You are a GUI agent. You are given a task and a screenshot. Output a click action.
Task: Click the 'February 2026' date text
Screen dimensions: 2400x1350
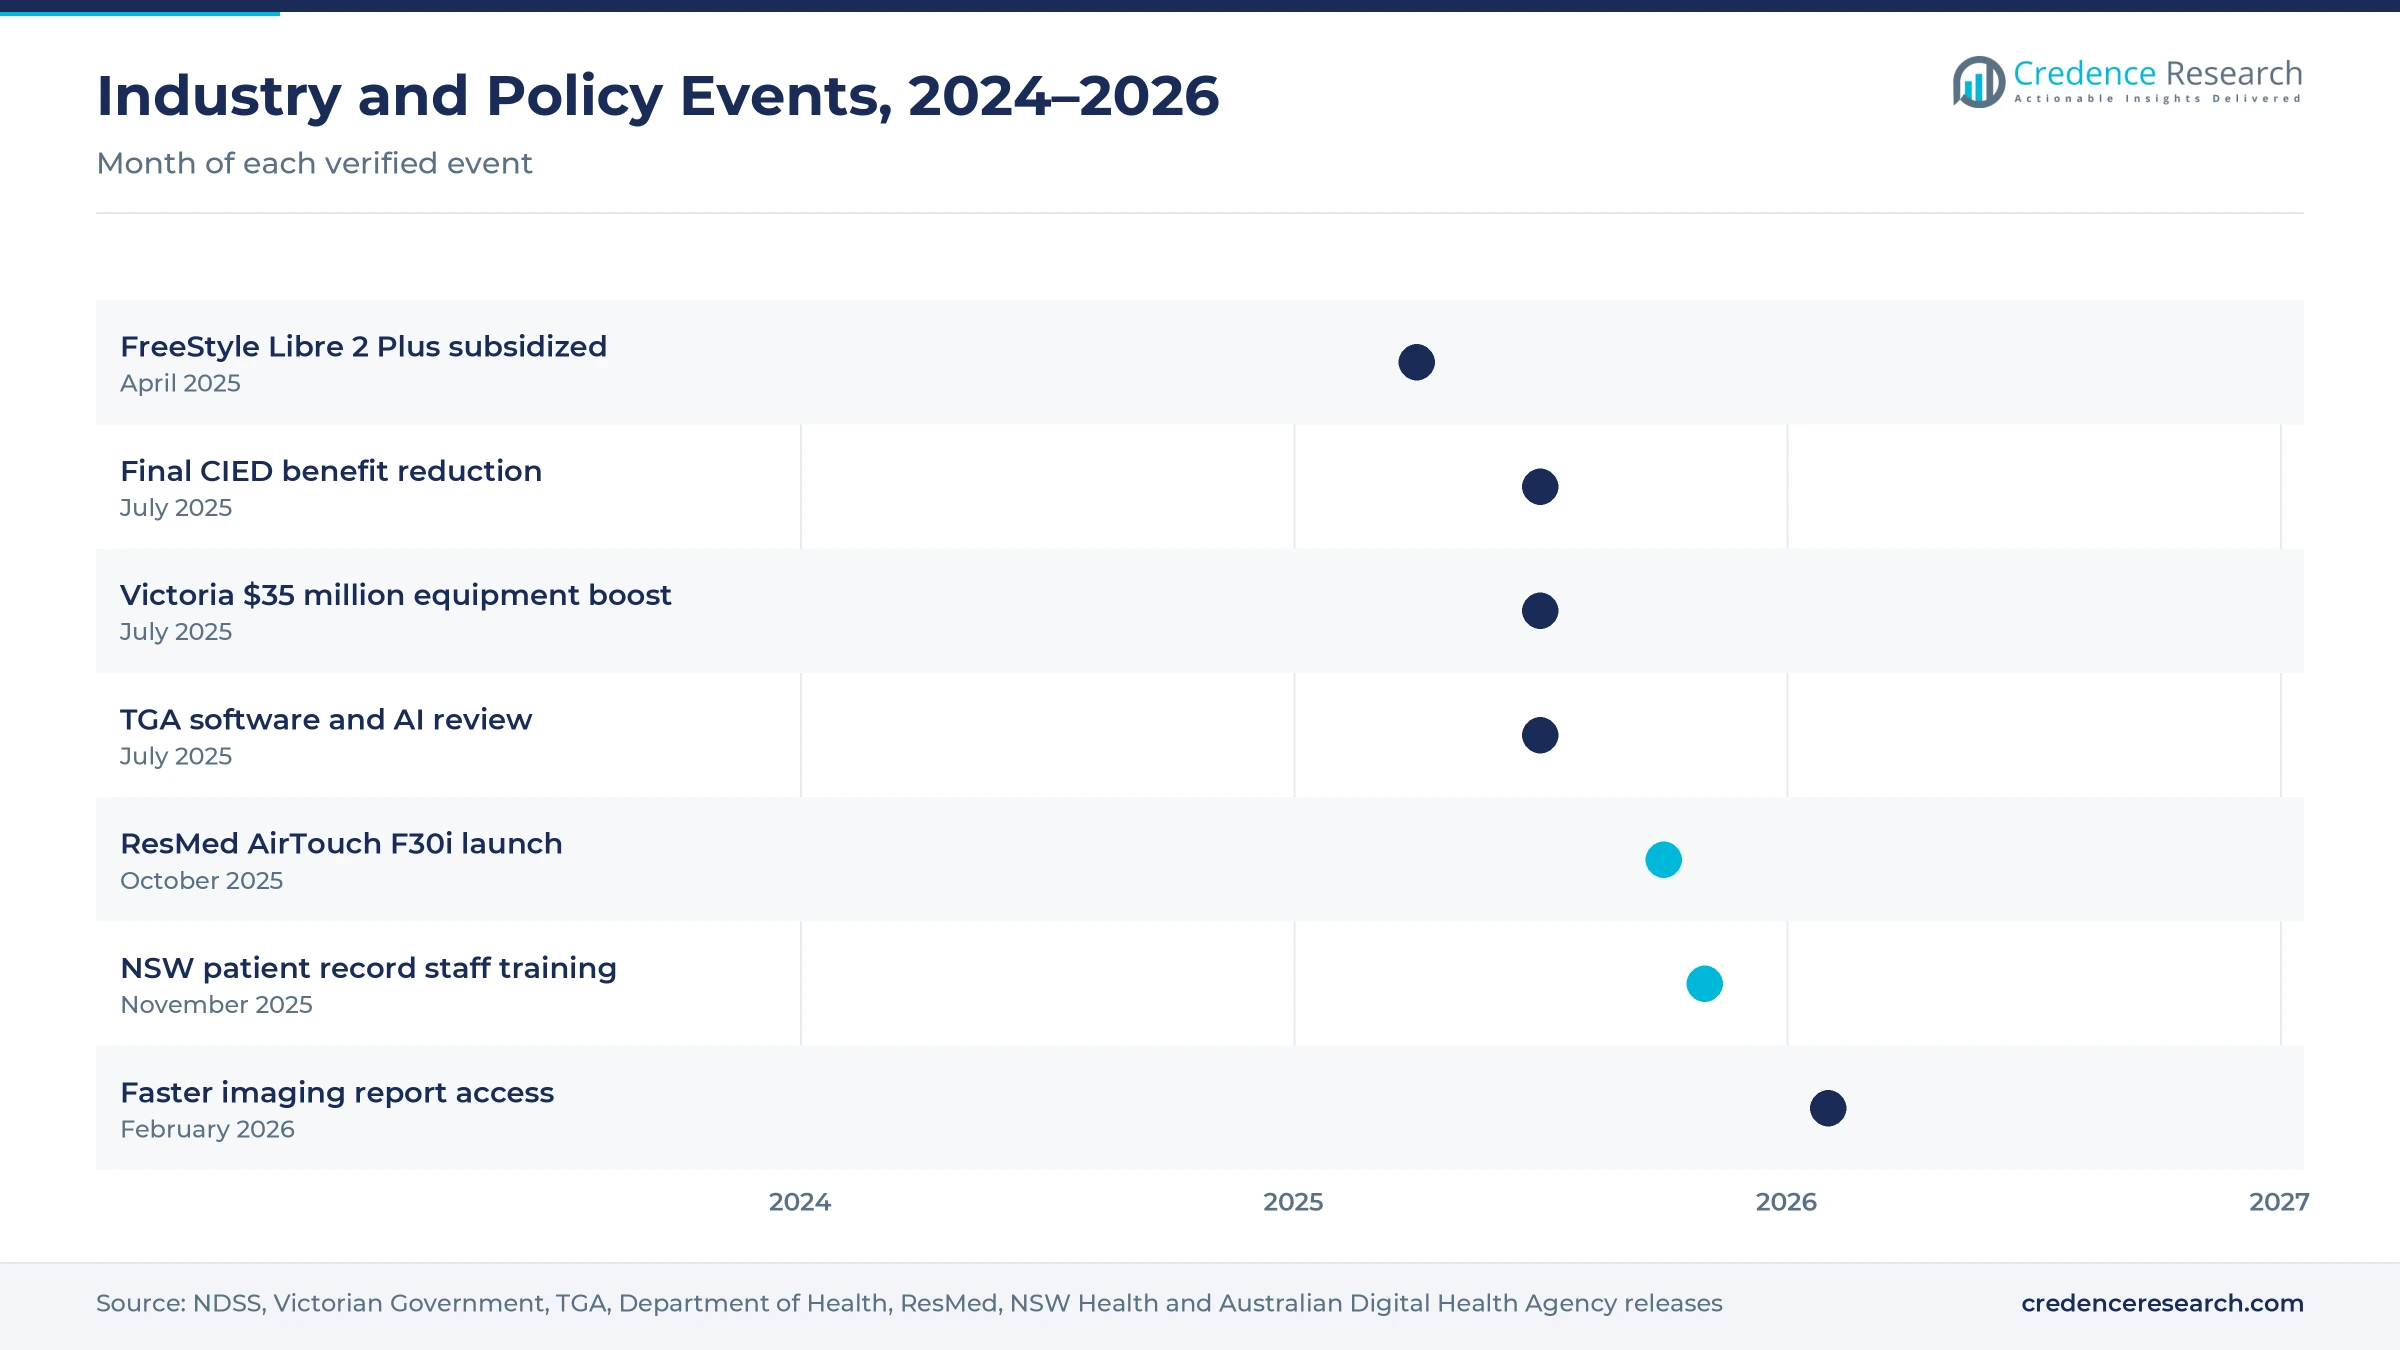207,1129
